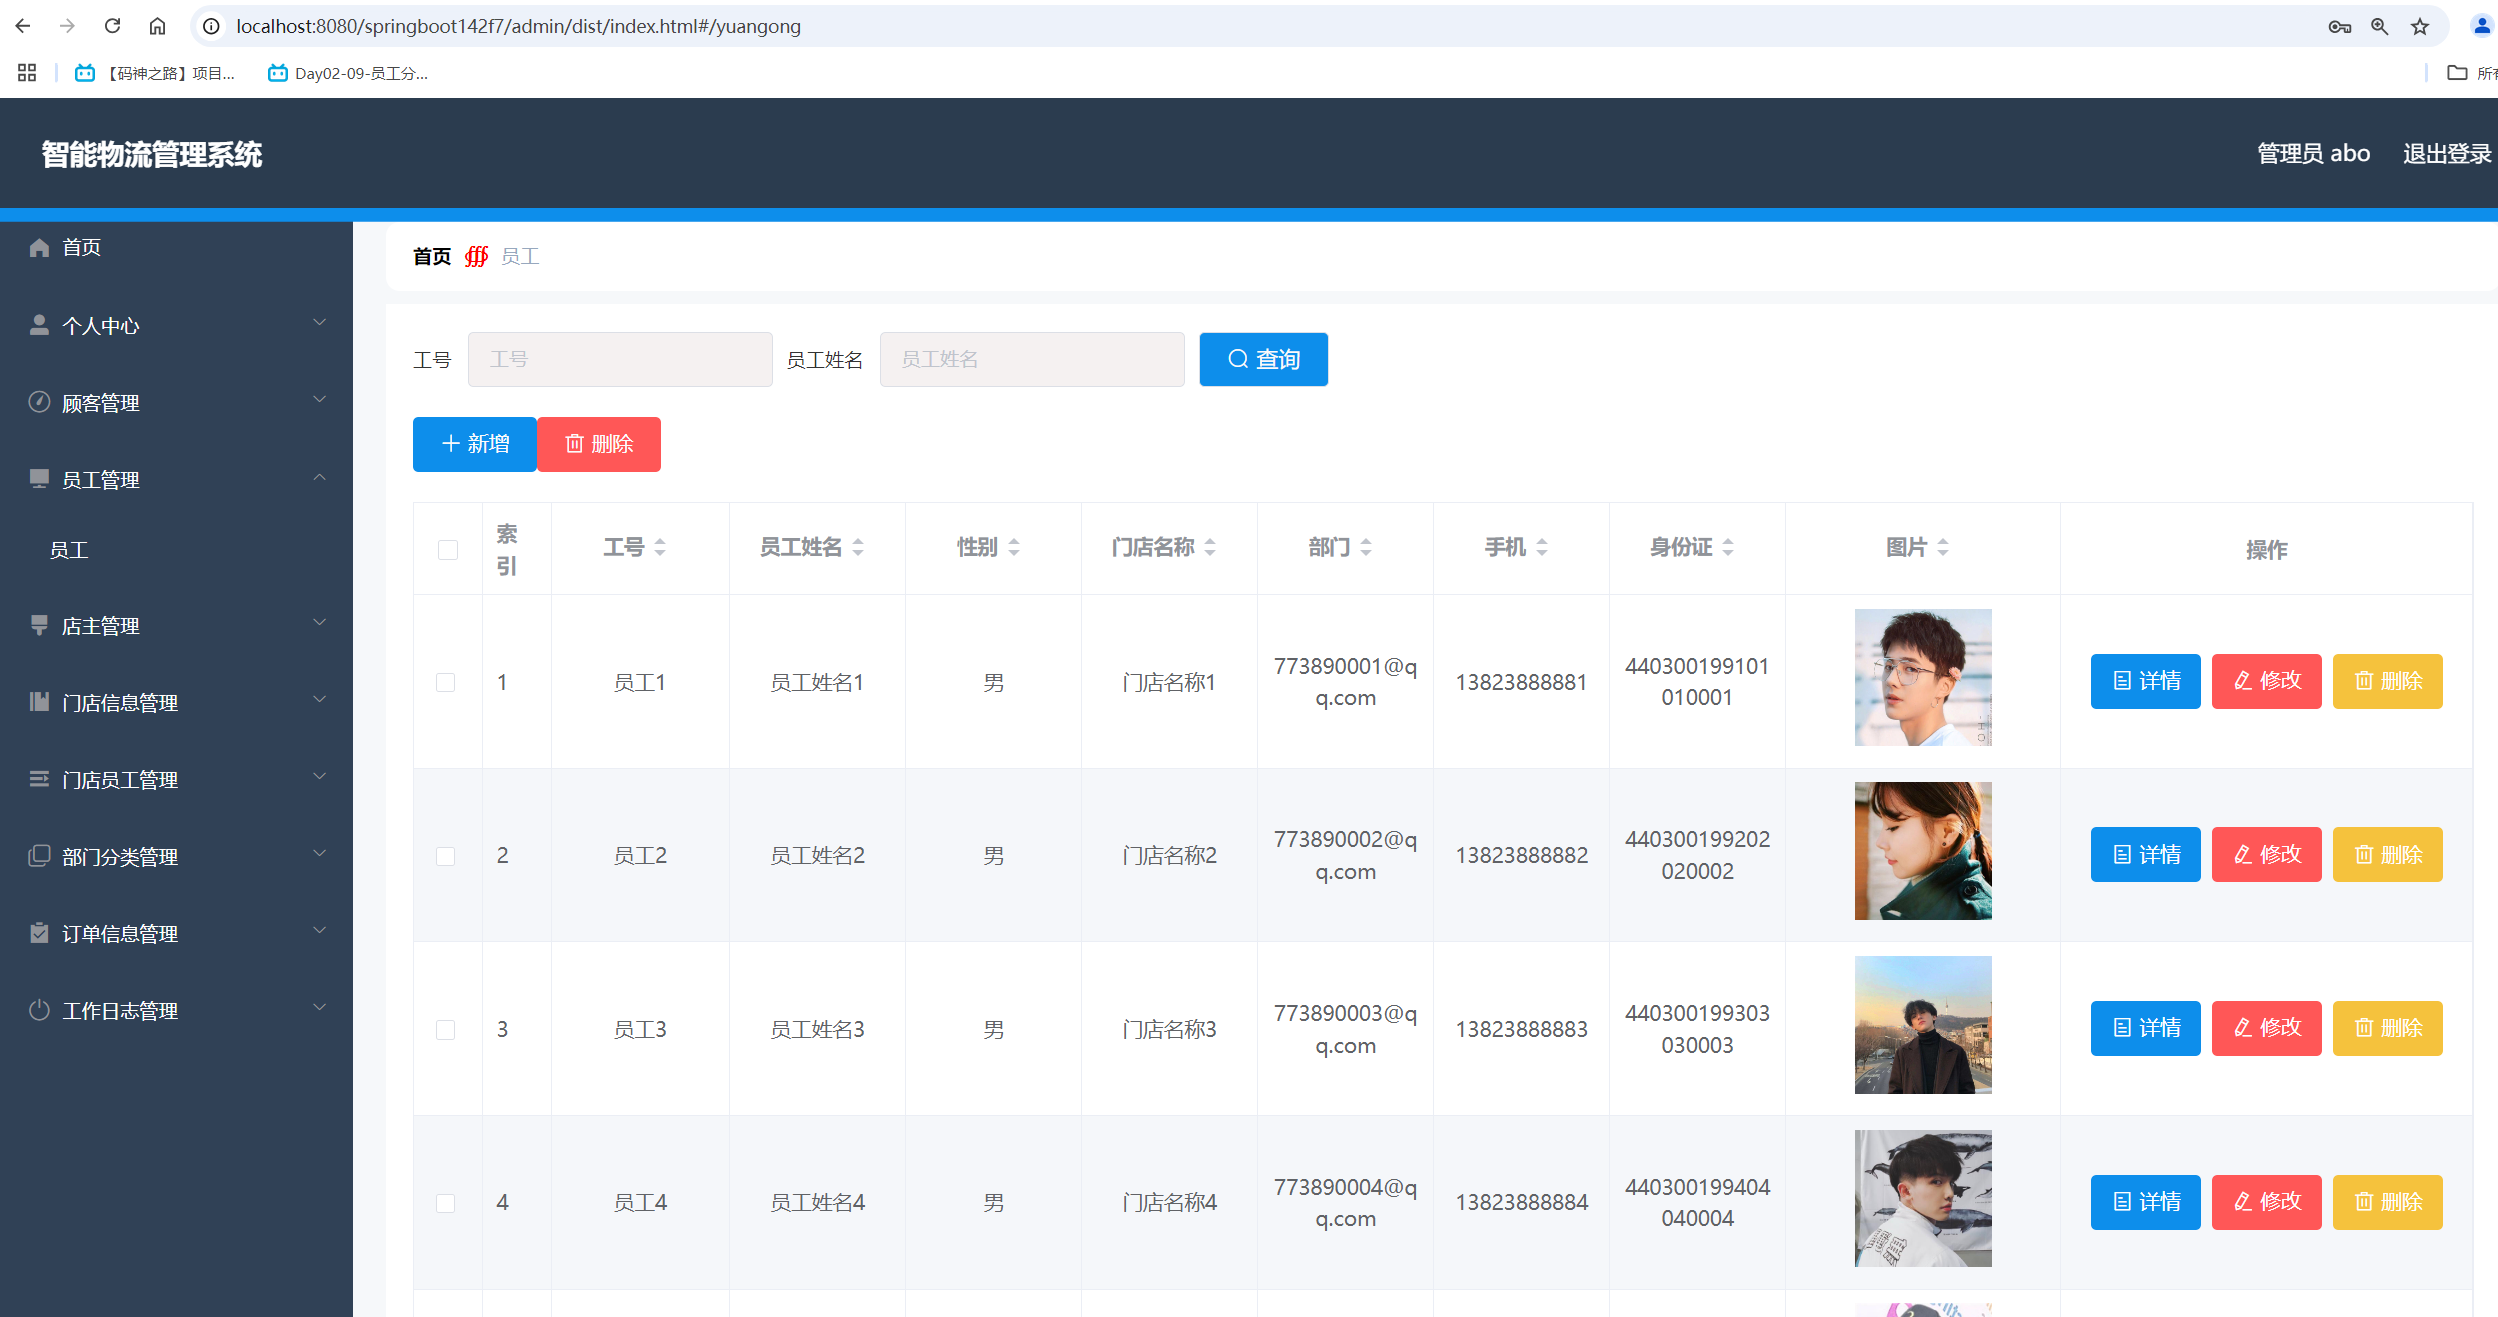Check the checkbox for 员工1 row

tap(446, 682)
